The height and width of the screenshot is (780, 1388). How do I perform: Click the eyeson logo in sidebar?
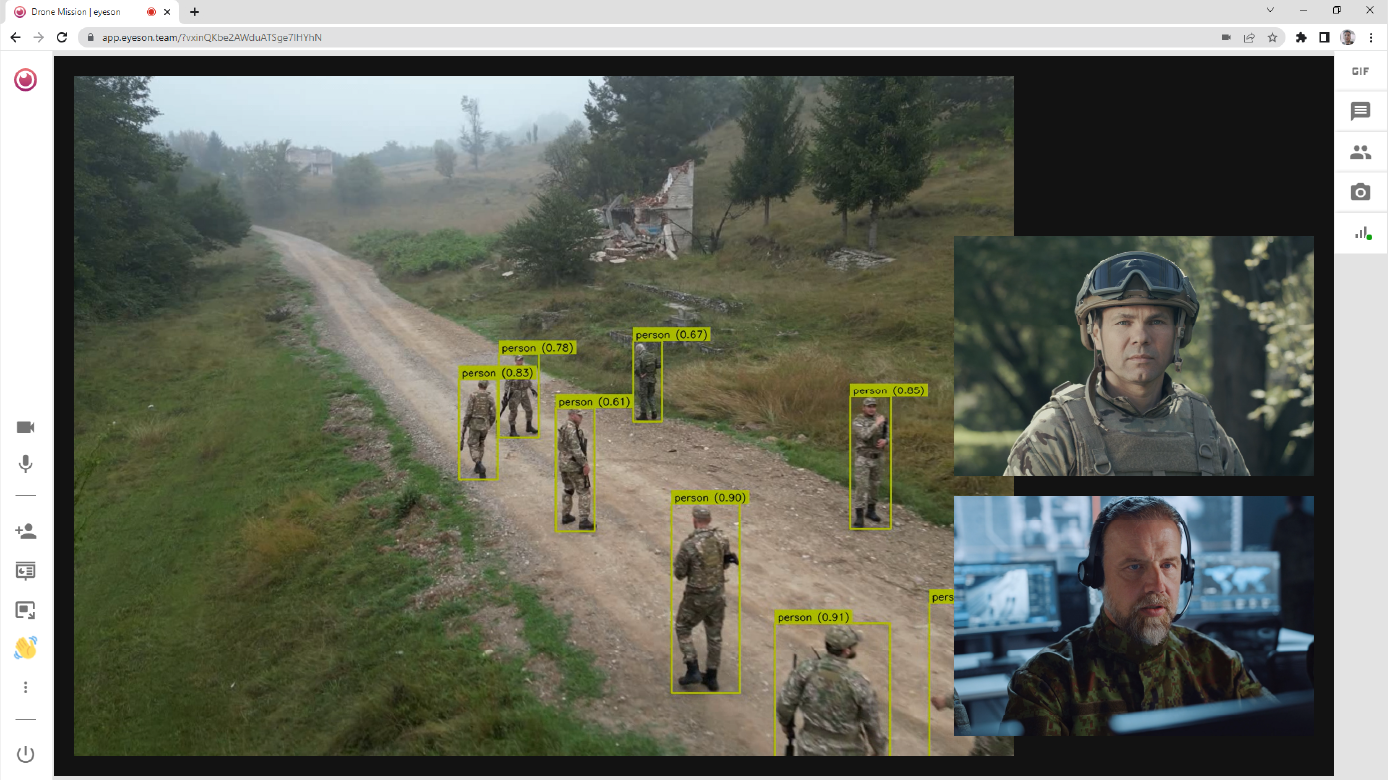[26, 80]
